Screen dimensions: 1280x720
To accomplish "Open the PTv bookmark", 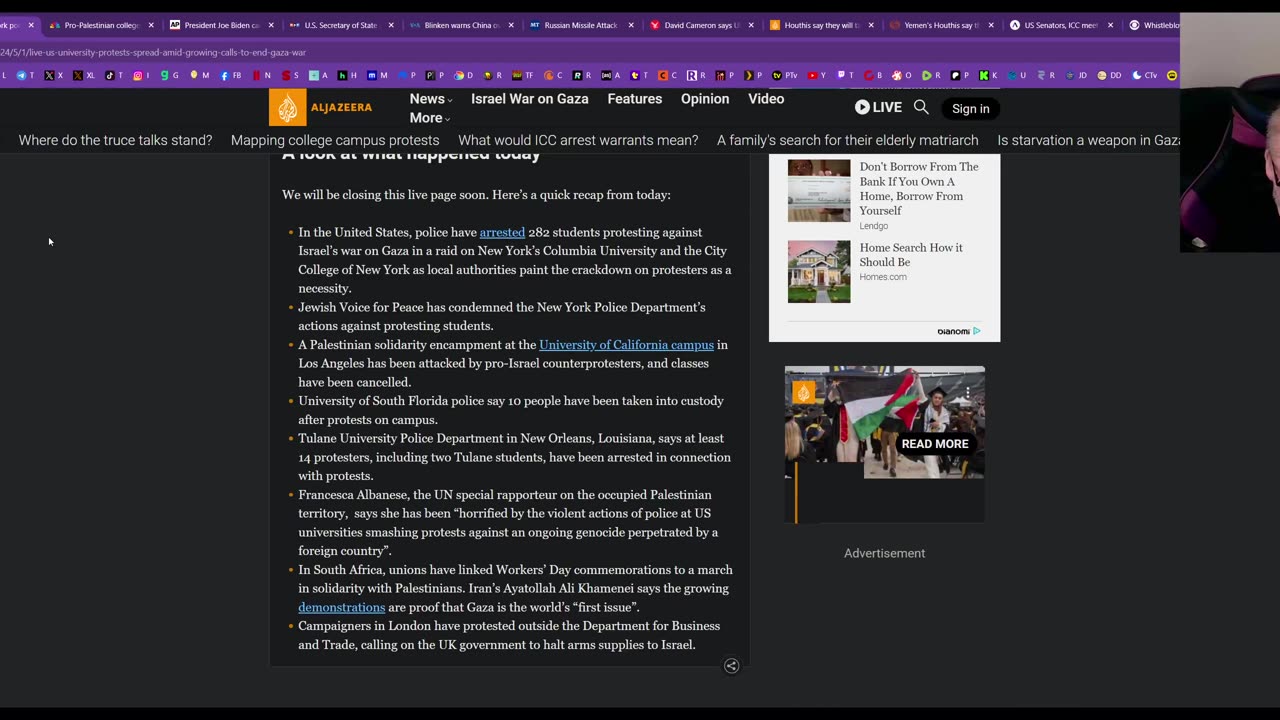I will click(785, 75).
